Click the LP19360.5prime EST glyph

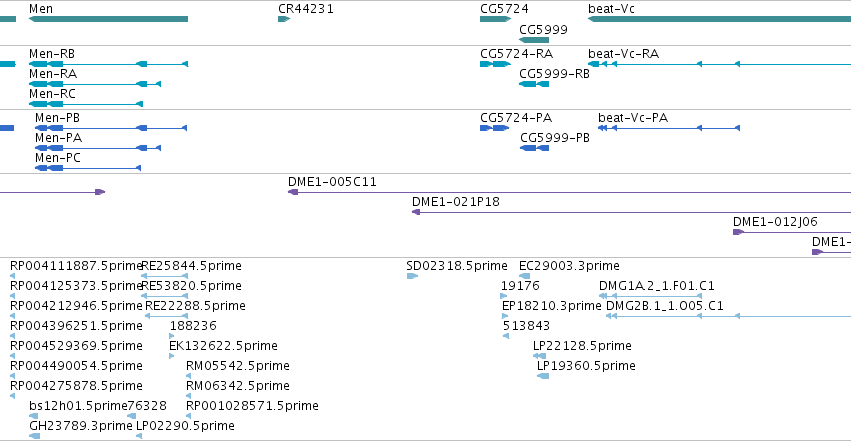pos(543,376)
